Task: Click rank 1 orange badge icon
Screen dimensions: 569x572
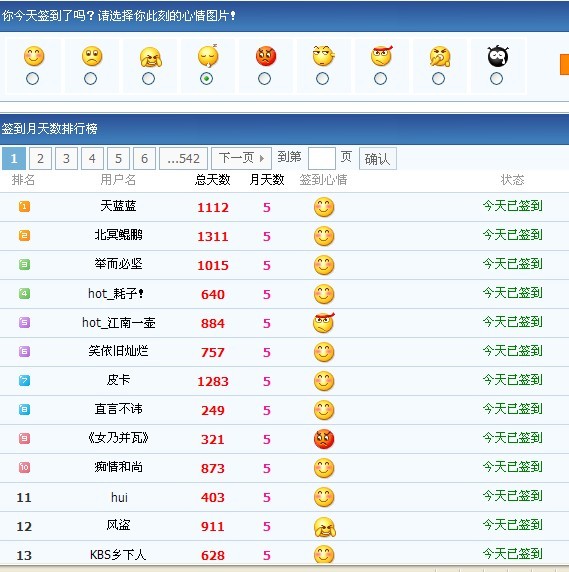Action: click(24, 206)
